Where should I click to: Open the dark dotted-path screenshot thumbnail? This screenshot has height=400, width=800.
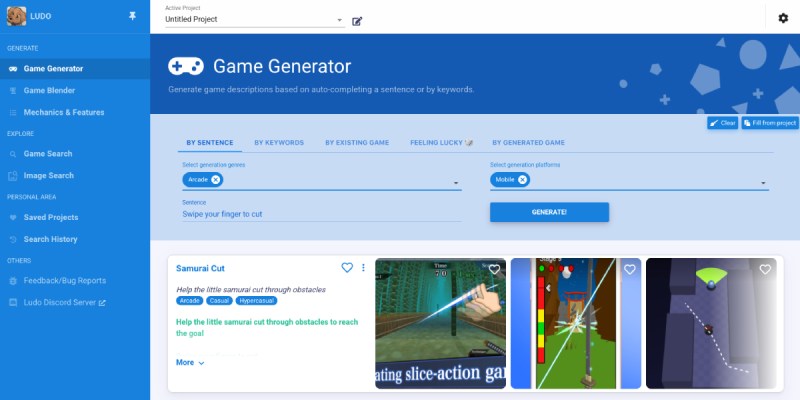click(x=711, y=323)
